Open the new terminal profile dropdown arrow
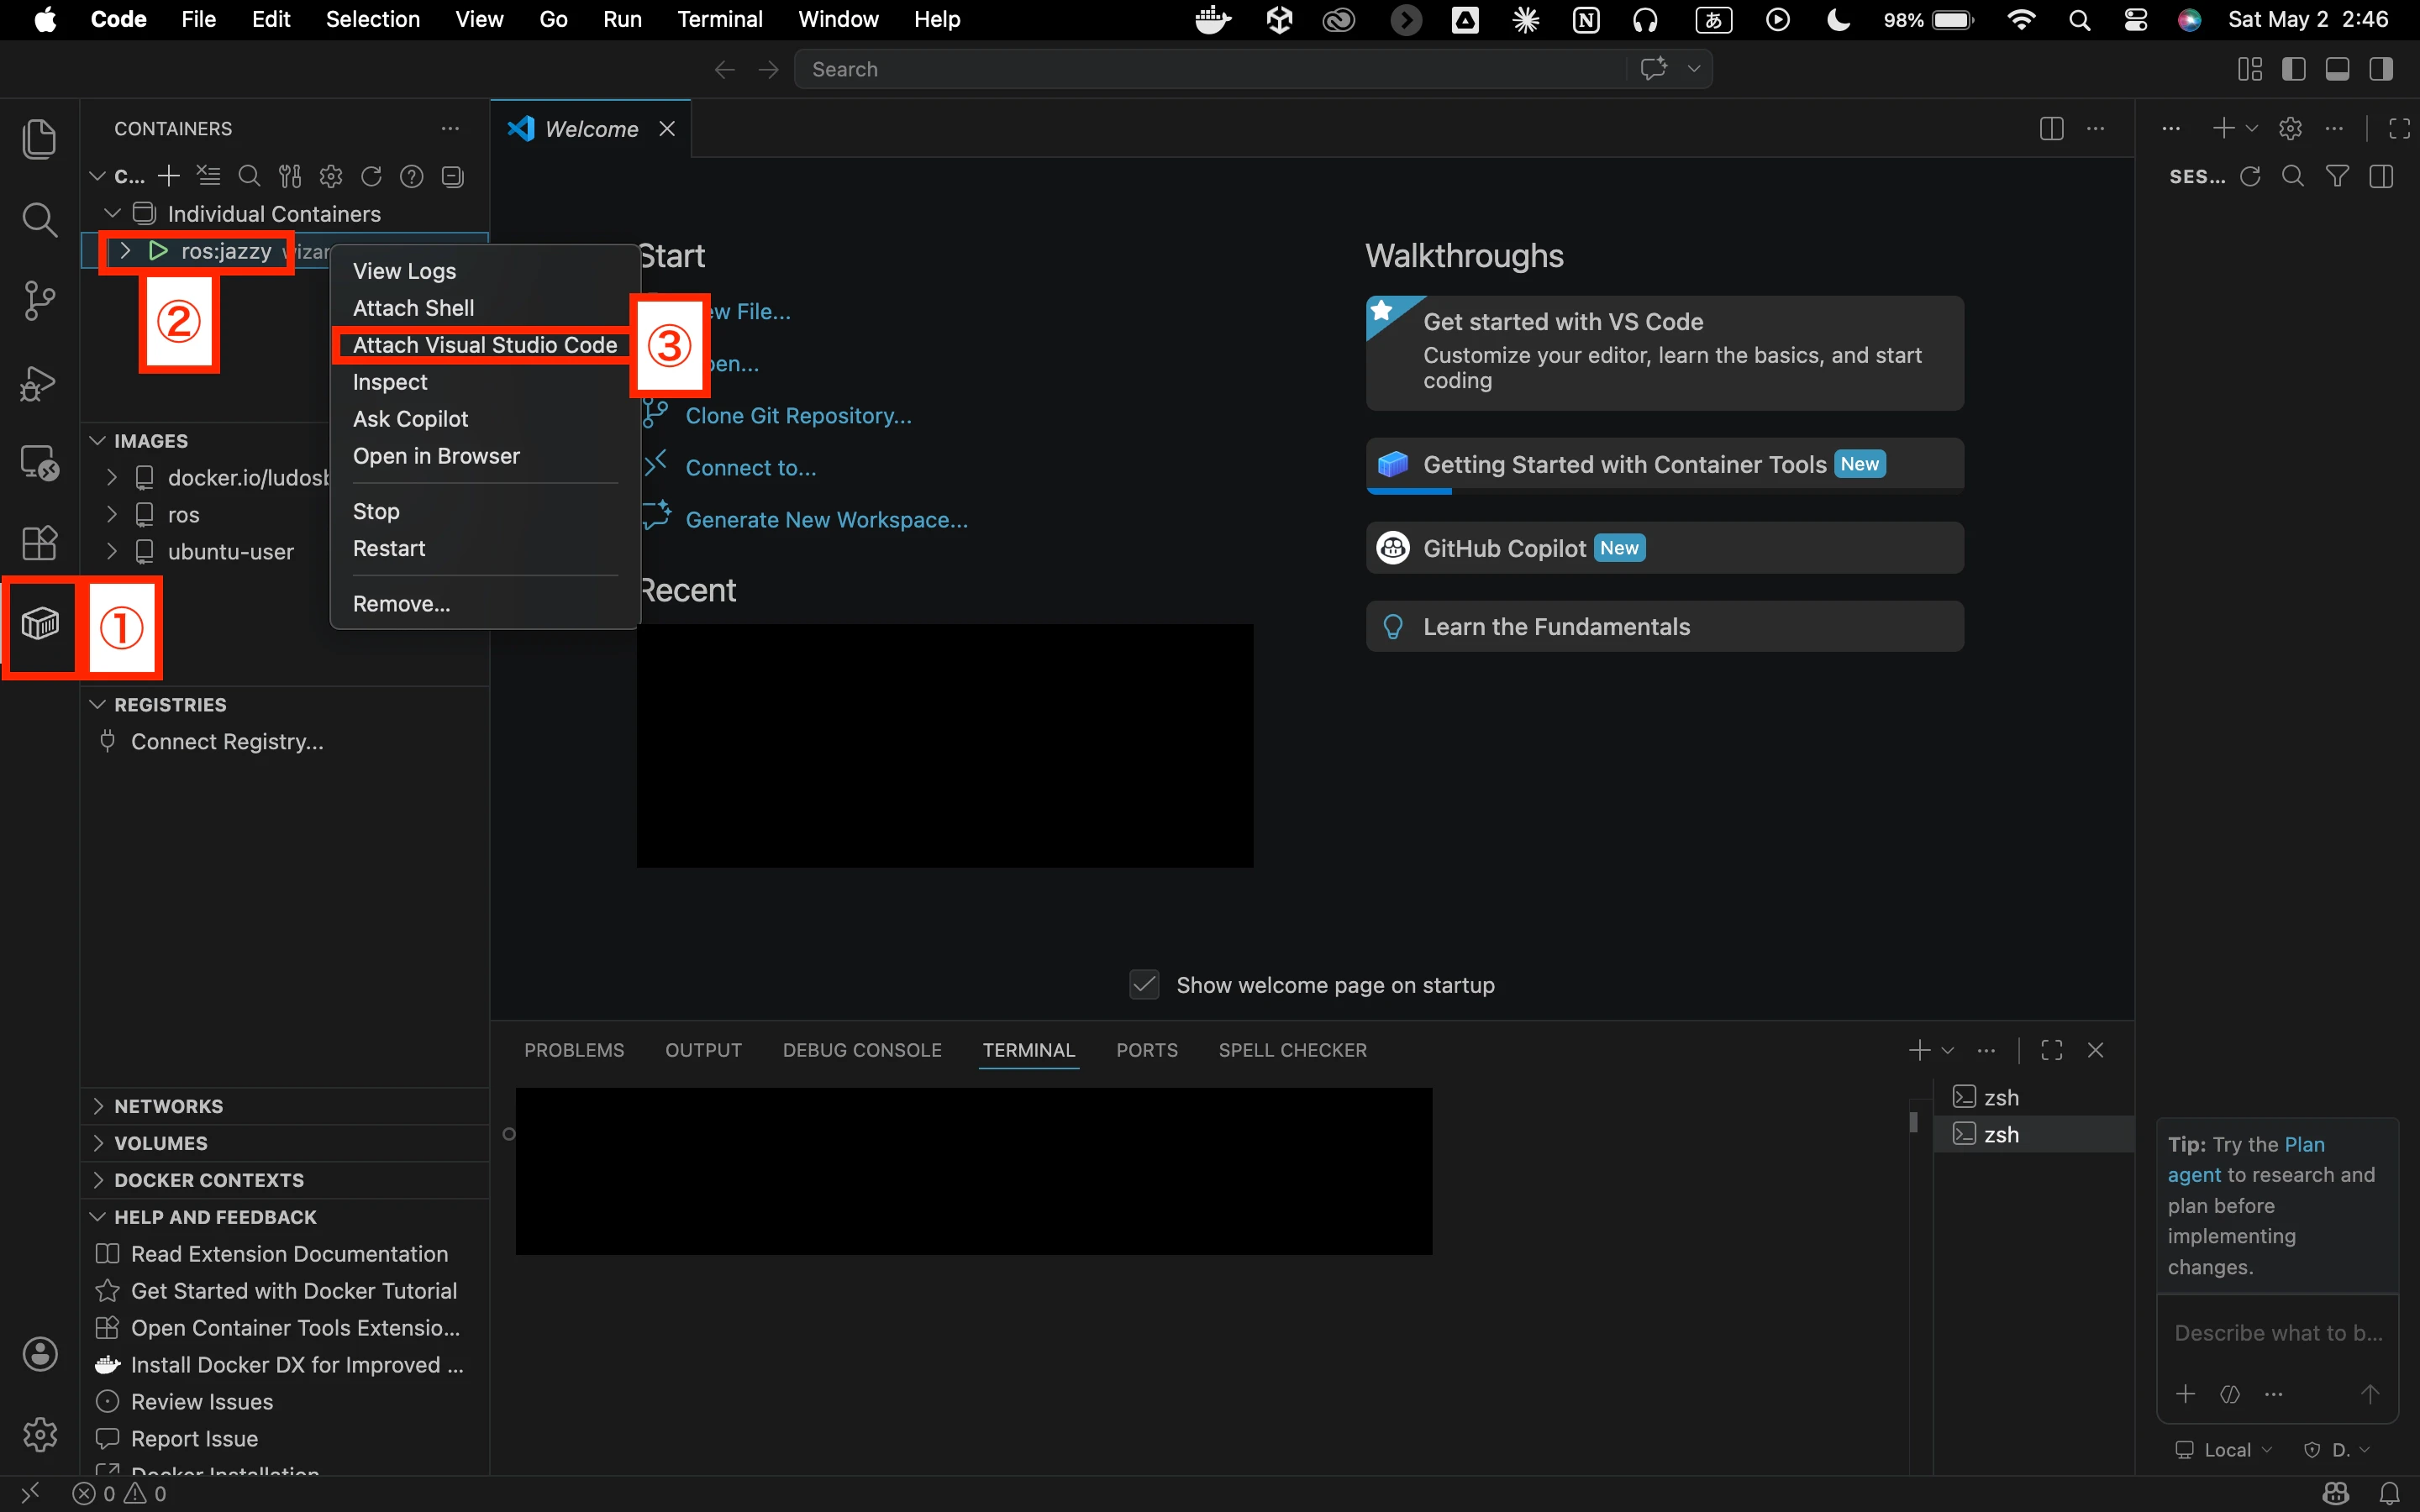2420x1512 pixels. click(1947, 1050)
